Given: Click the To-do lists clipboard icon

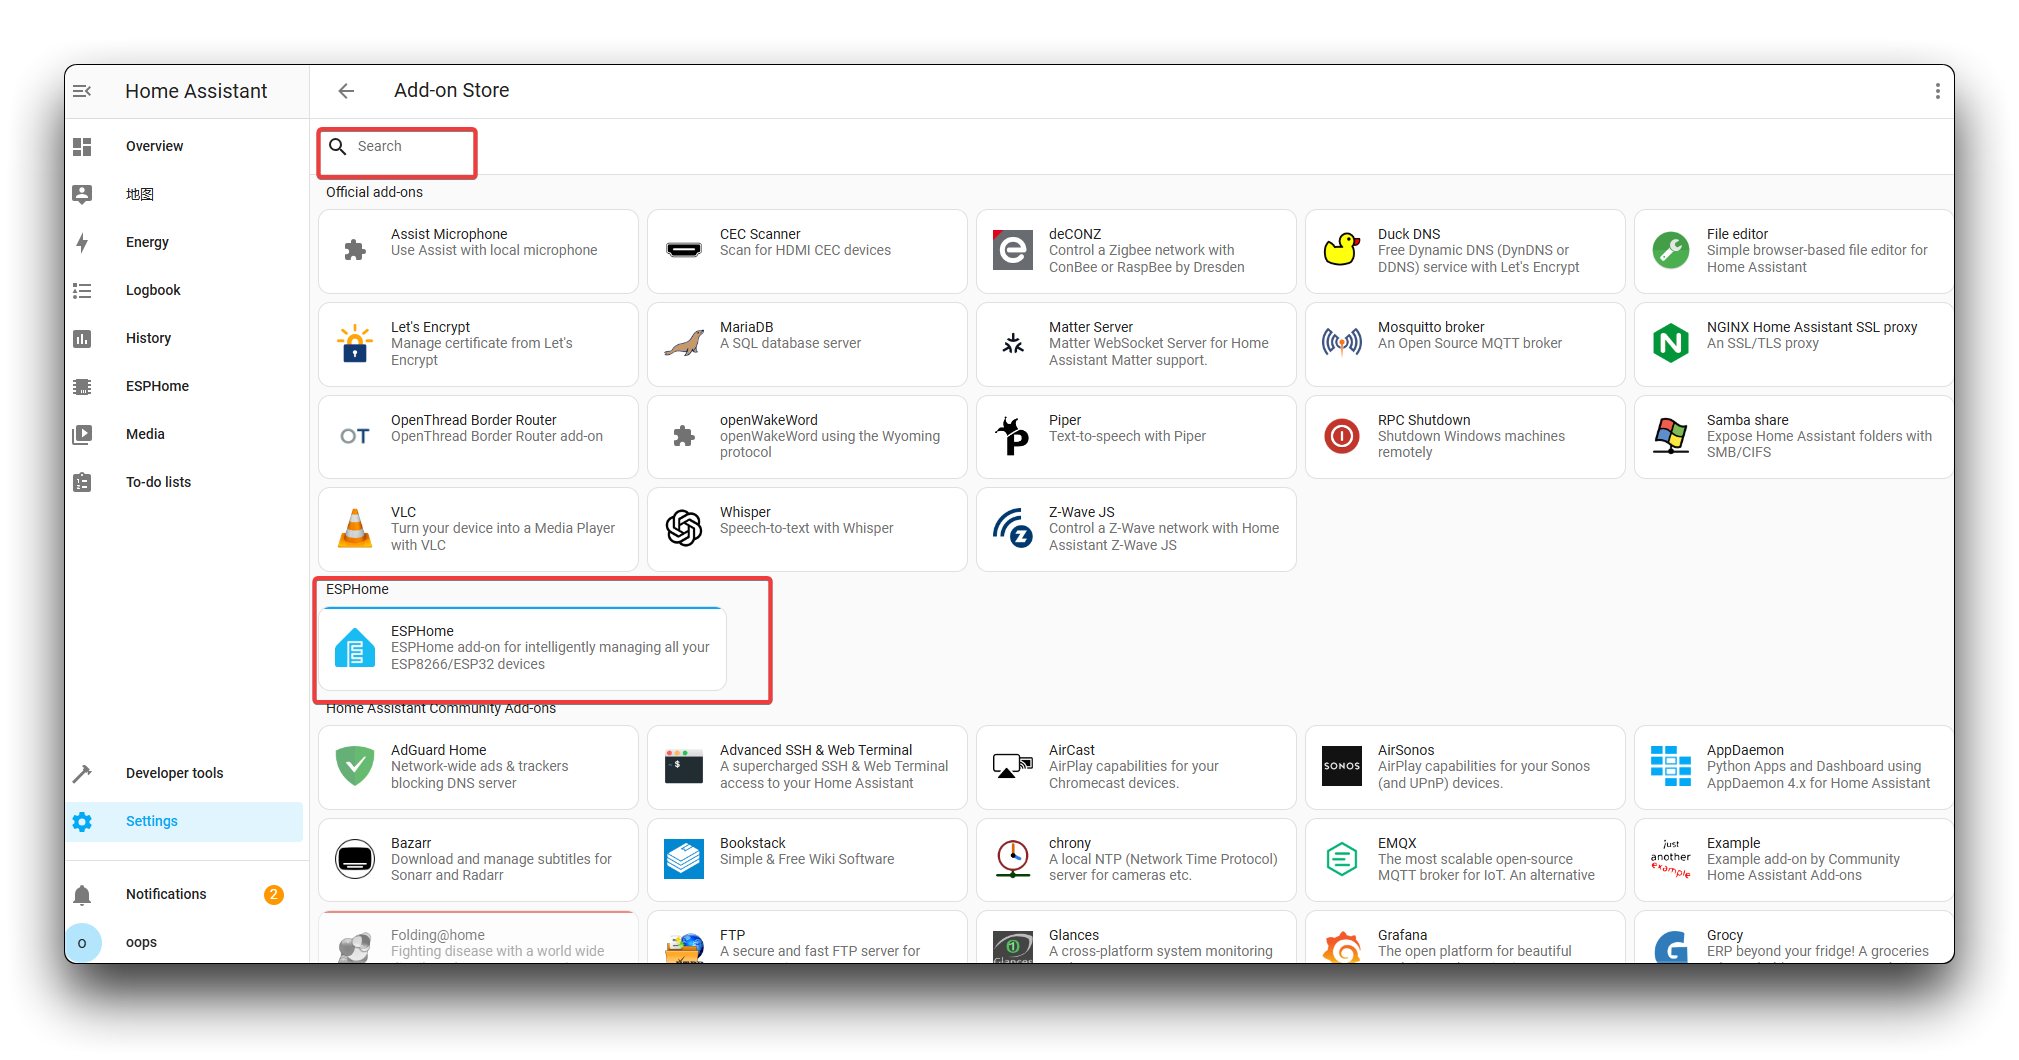Looking at the screenshot, I should tap(82, 482).
